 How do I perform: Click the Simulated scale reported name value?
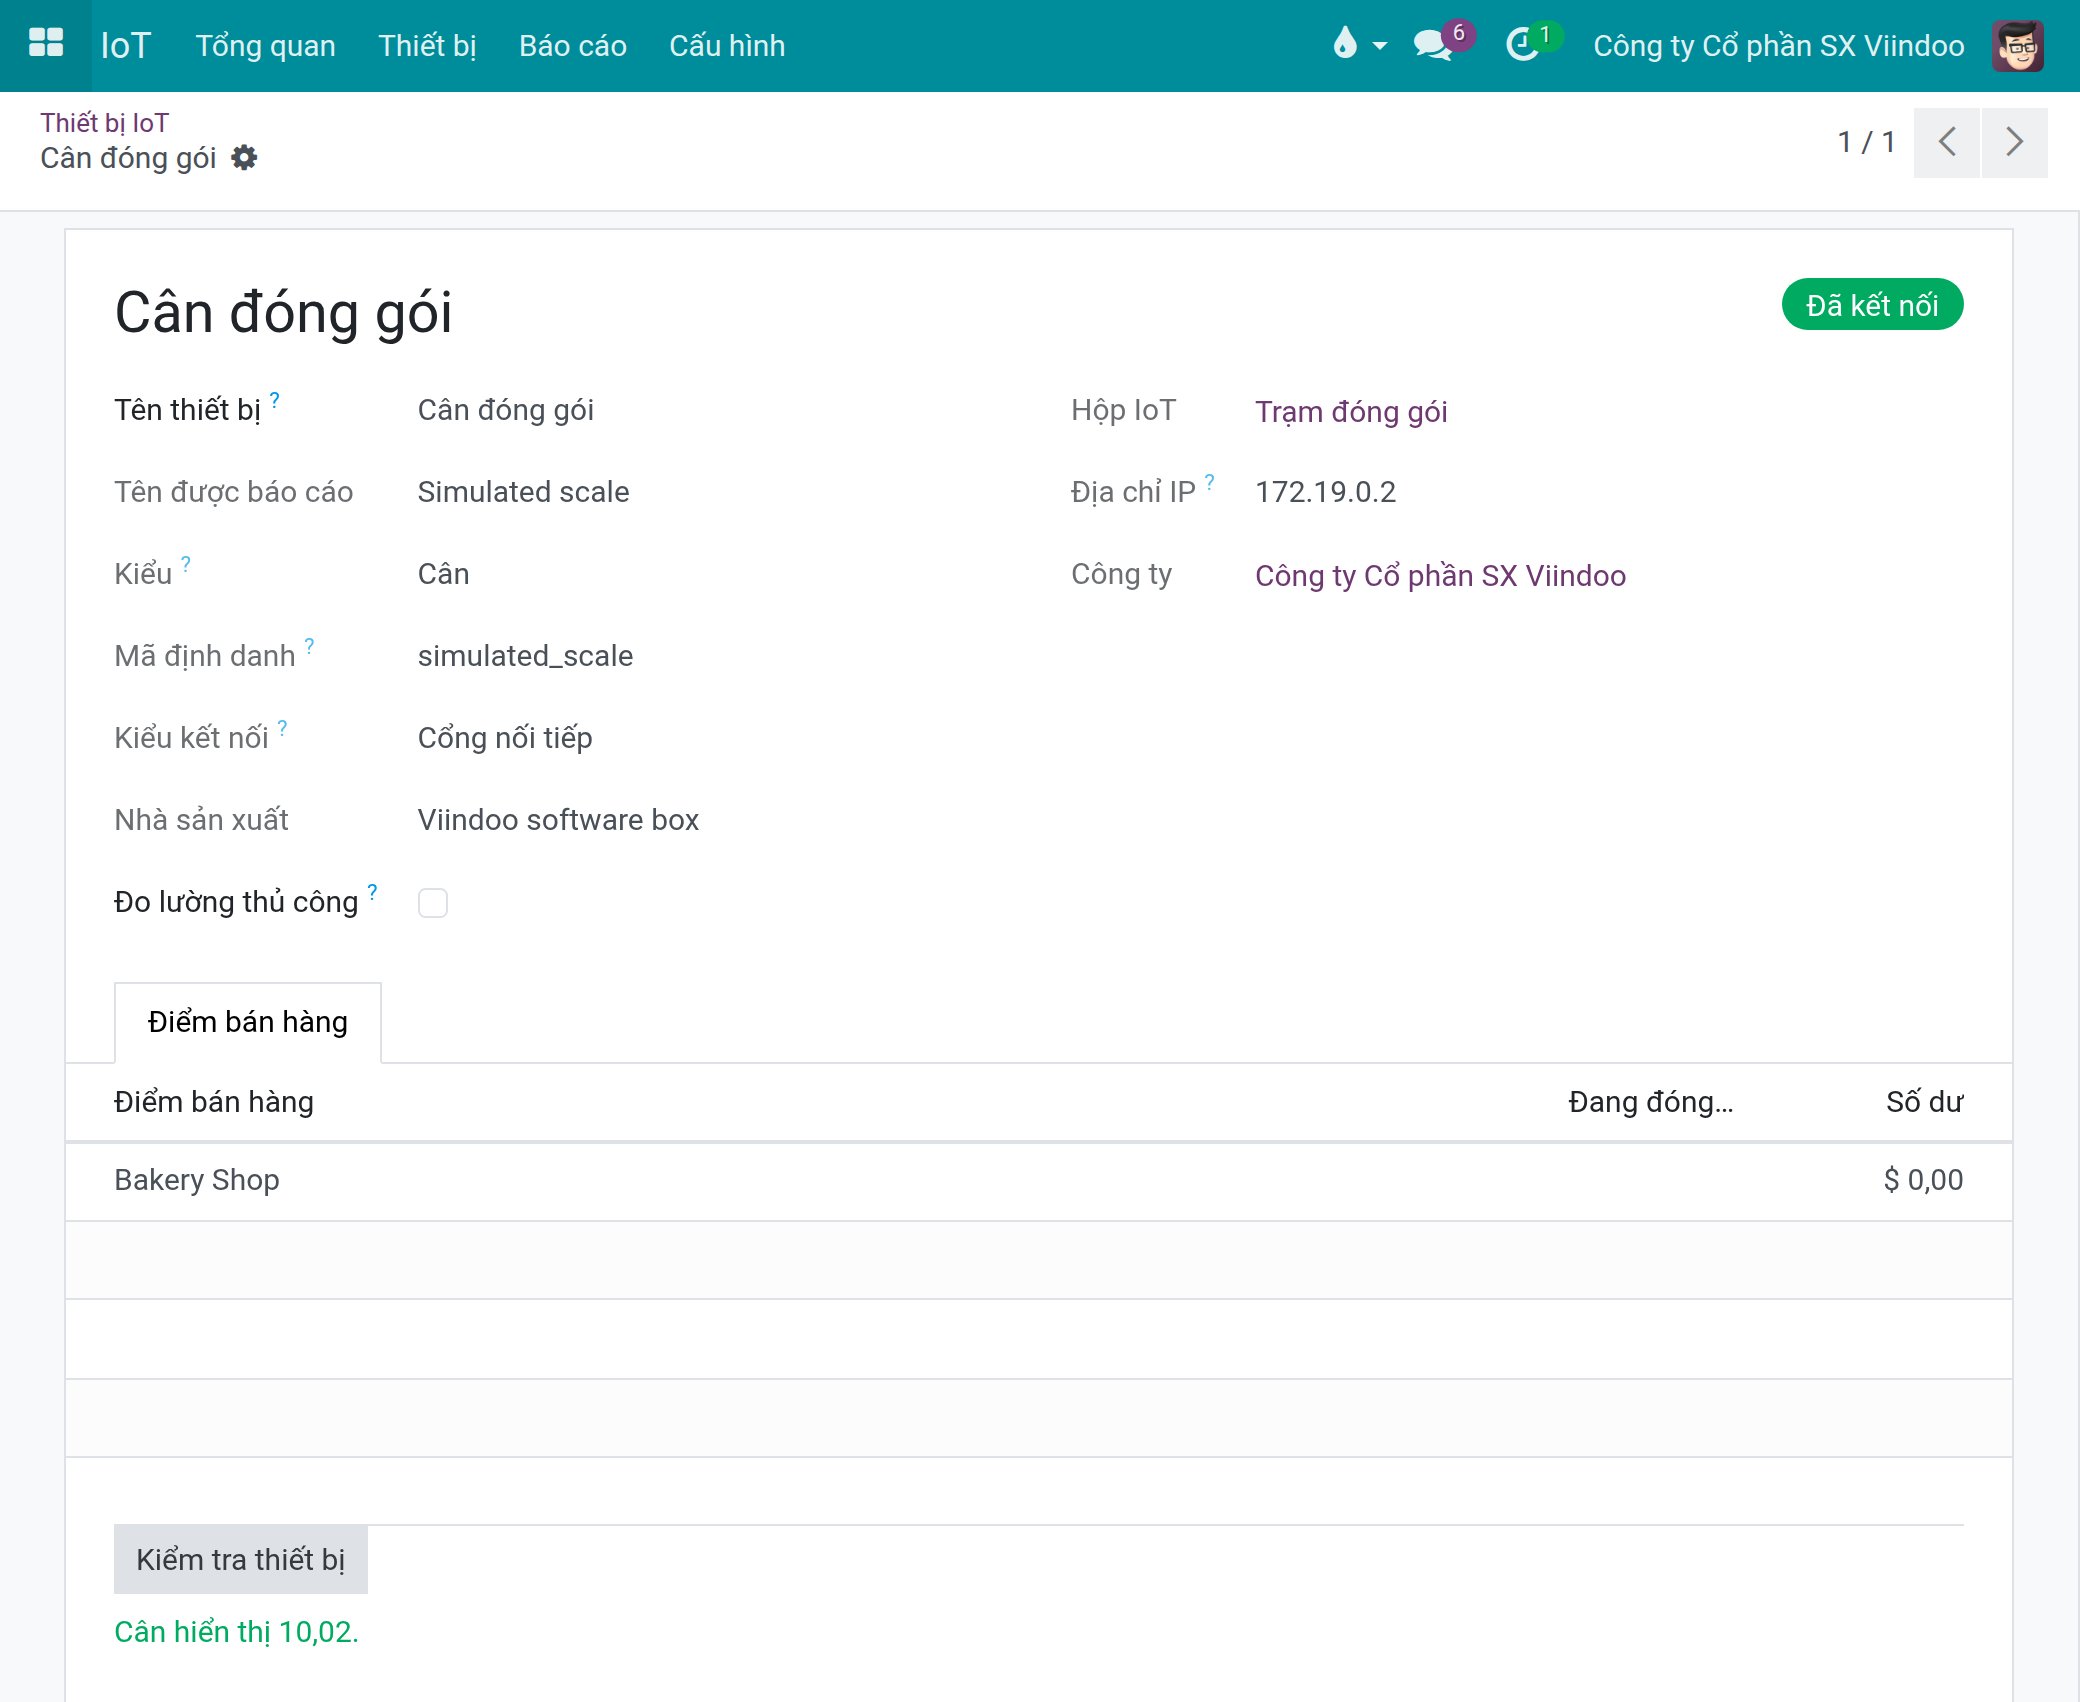[523, 492]
